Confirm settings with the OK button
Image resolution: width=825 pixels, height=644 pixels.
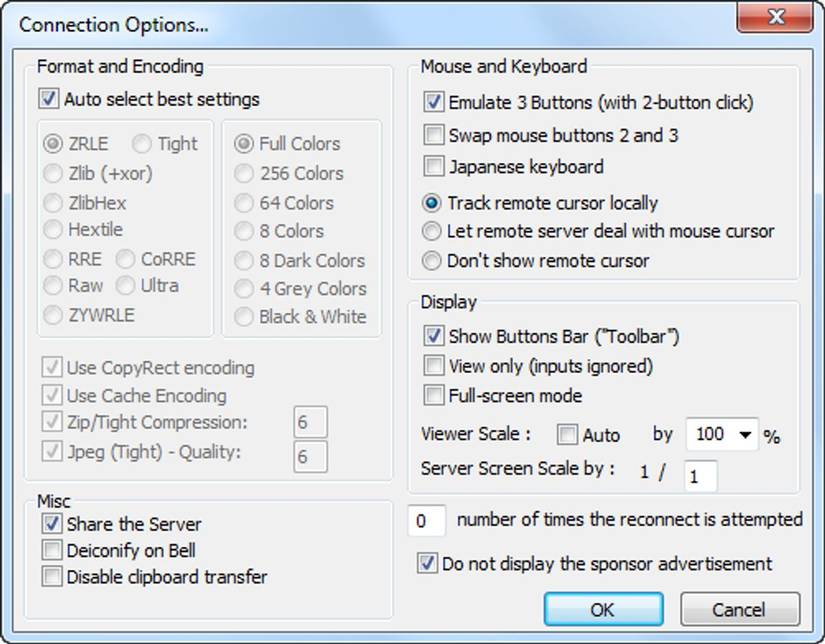click(x=605, y=609)
